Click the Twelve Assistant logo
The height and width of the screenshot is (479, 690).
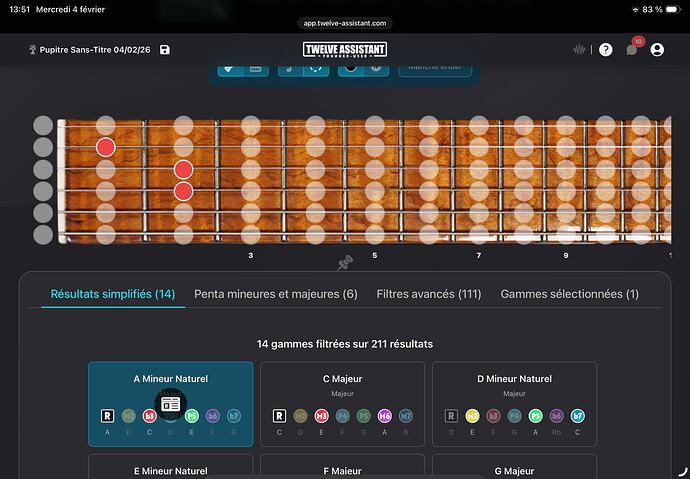point(345,50)
